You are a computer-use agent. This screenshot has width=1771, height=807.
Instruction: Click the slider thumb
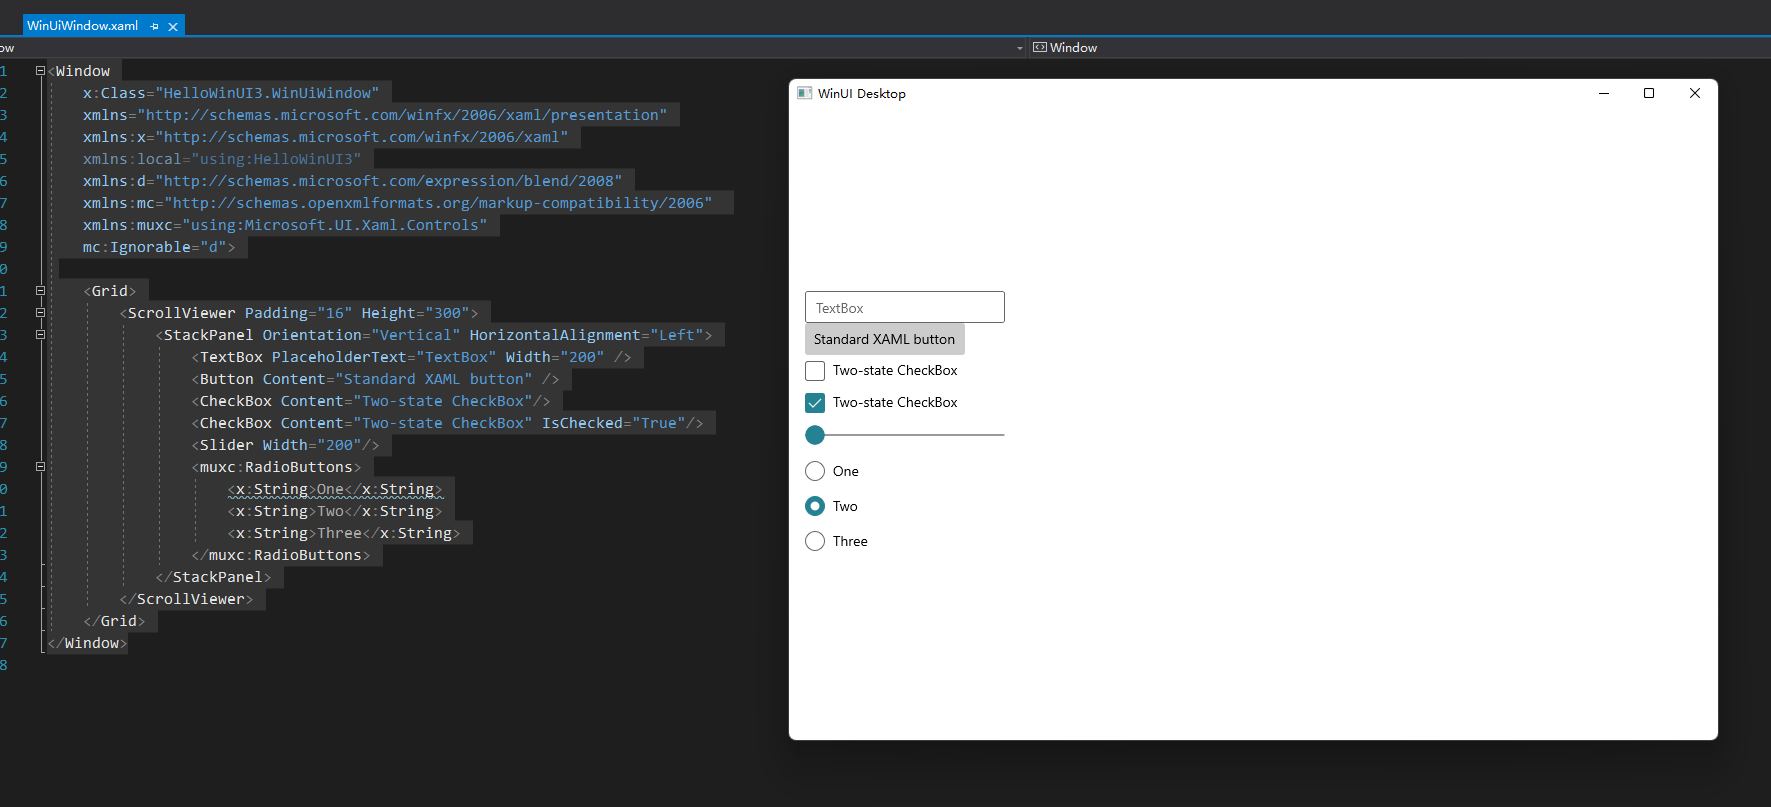click(x=815, y=435)
